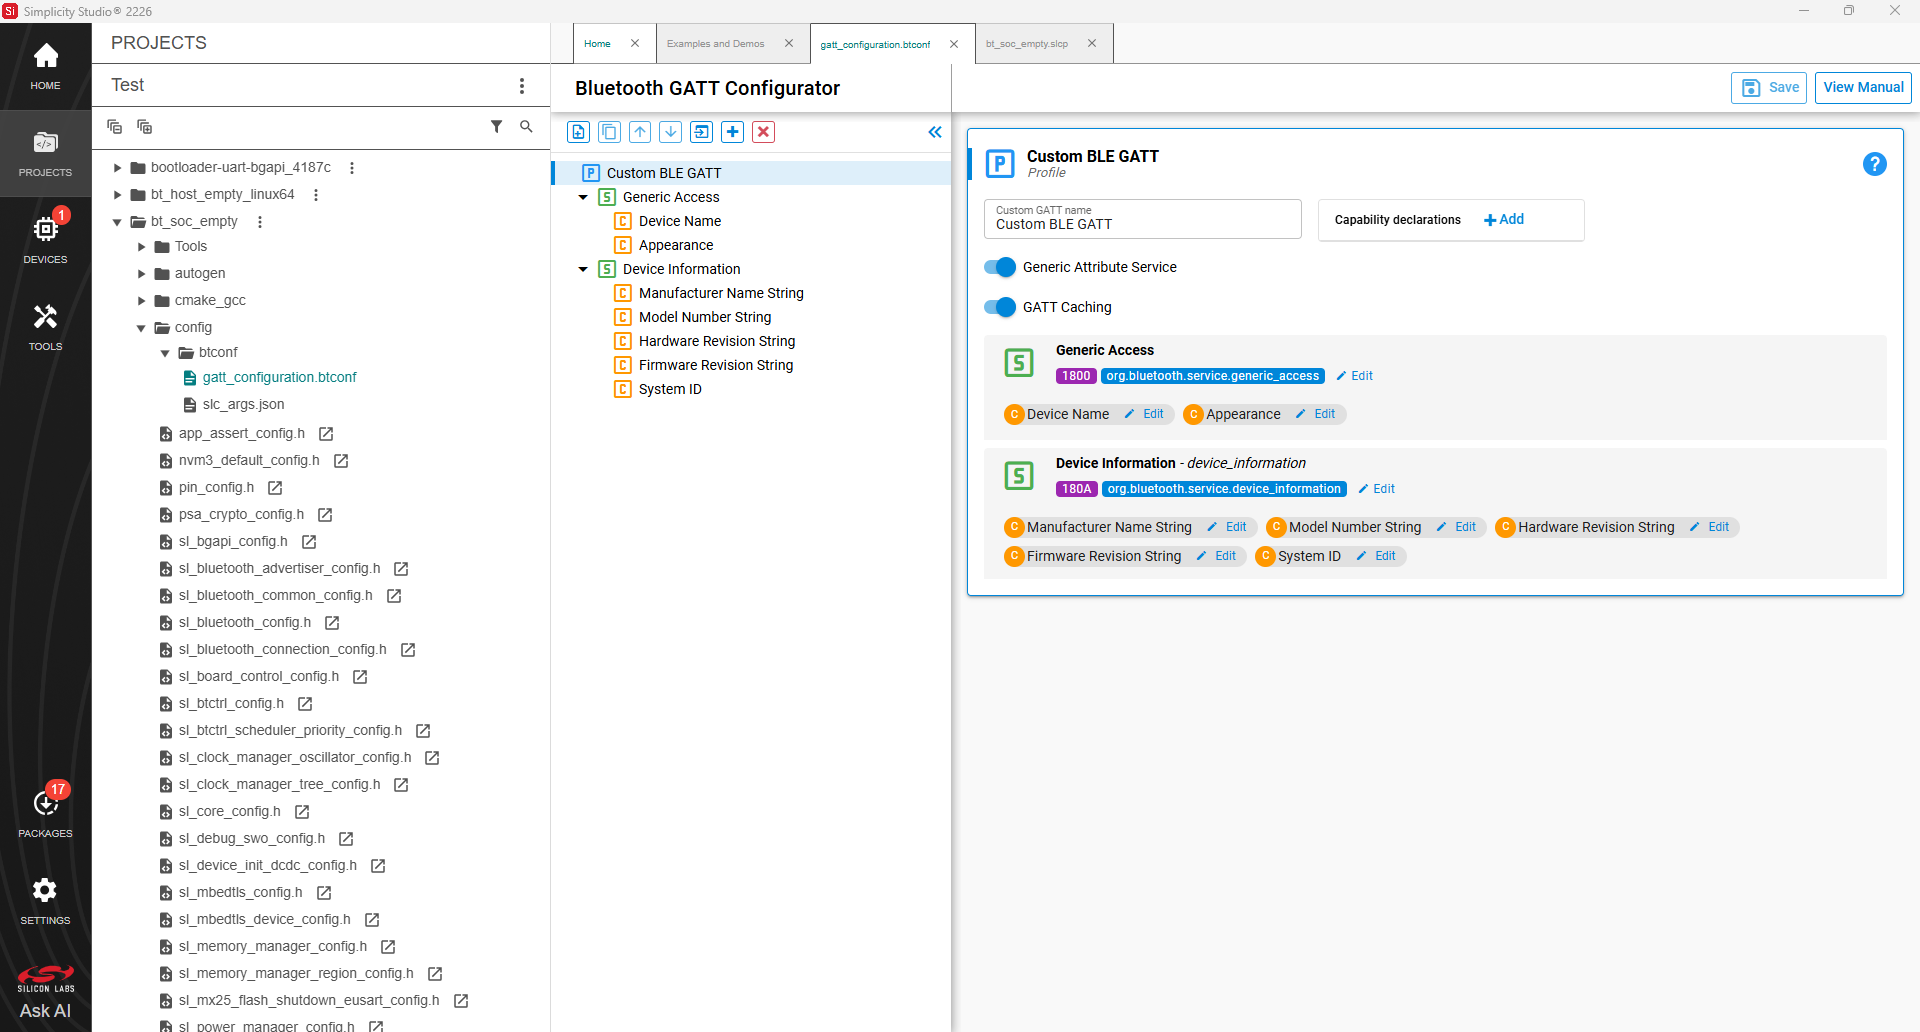Click the Custom GATT name input field
This screenshot has width=1920, height=1032.
1143,219
